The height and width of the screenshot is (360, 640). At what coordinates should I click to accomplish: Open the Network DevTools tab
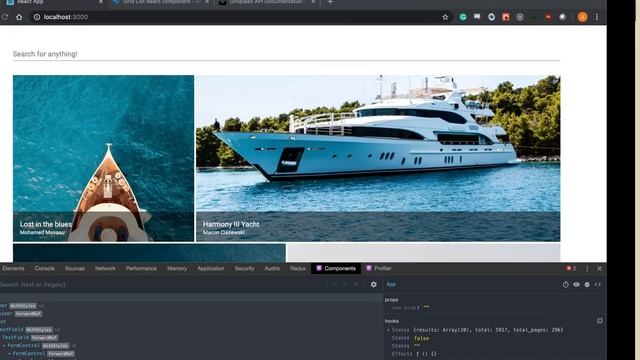tap(105, 268)
